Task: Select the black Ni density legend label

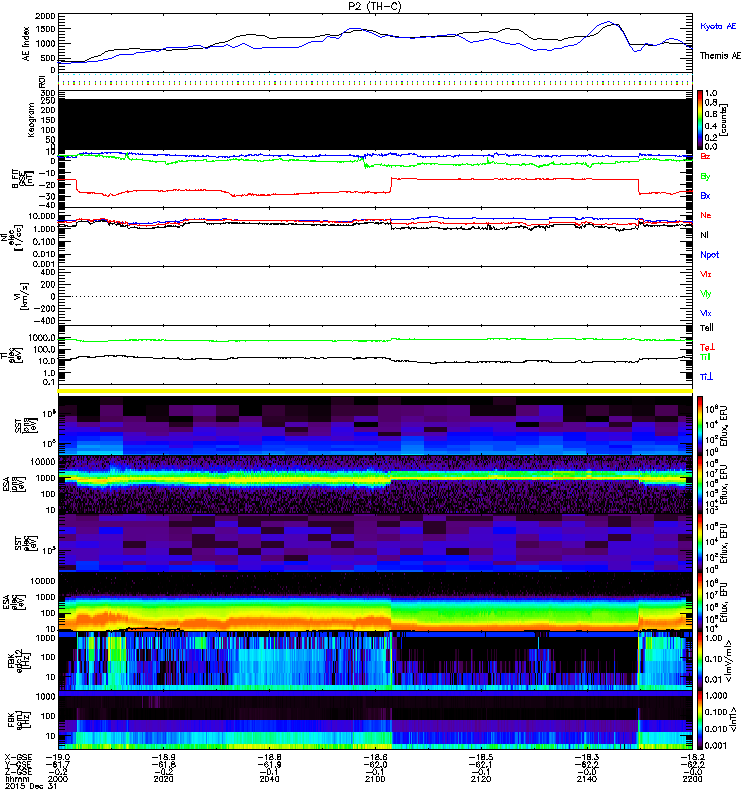Action: point(704,235)
